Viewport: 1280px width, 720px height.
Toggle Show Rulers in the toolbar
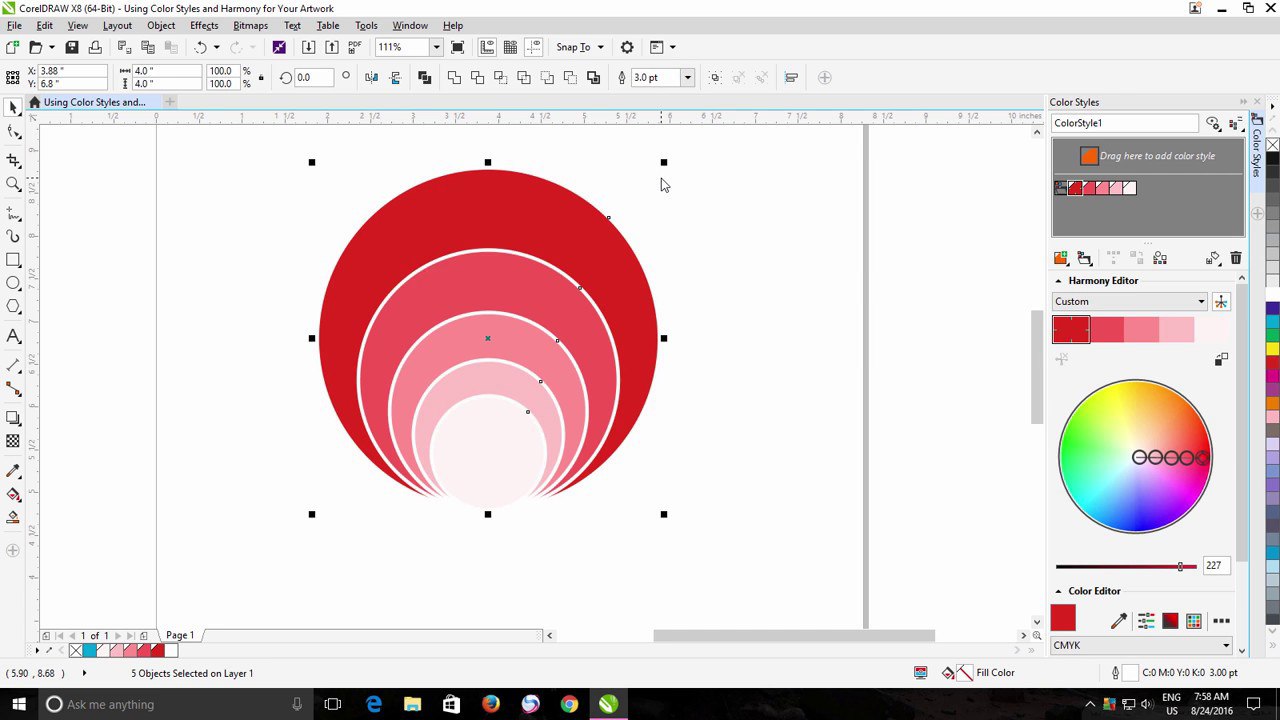[487, 47]
